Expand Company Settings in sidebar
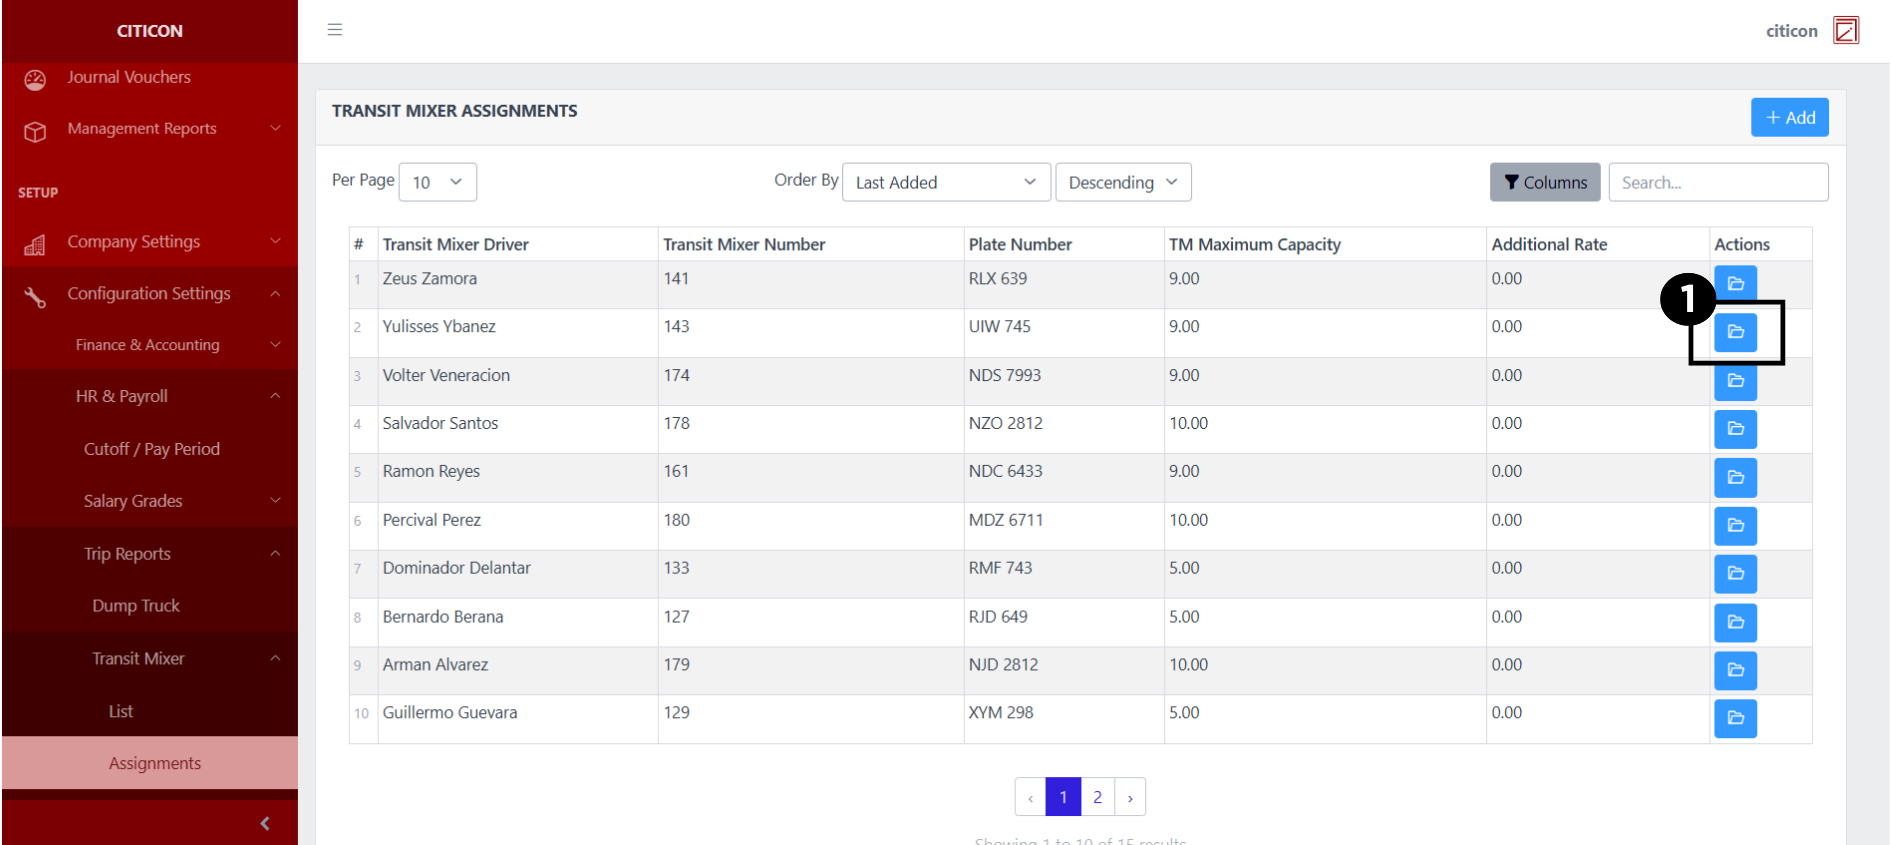1892x845 pixels. (x=150, y=242)
